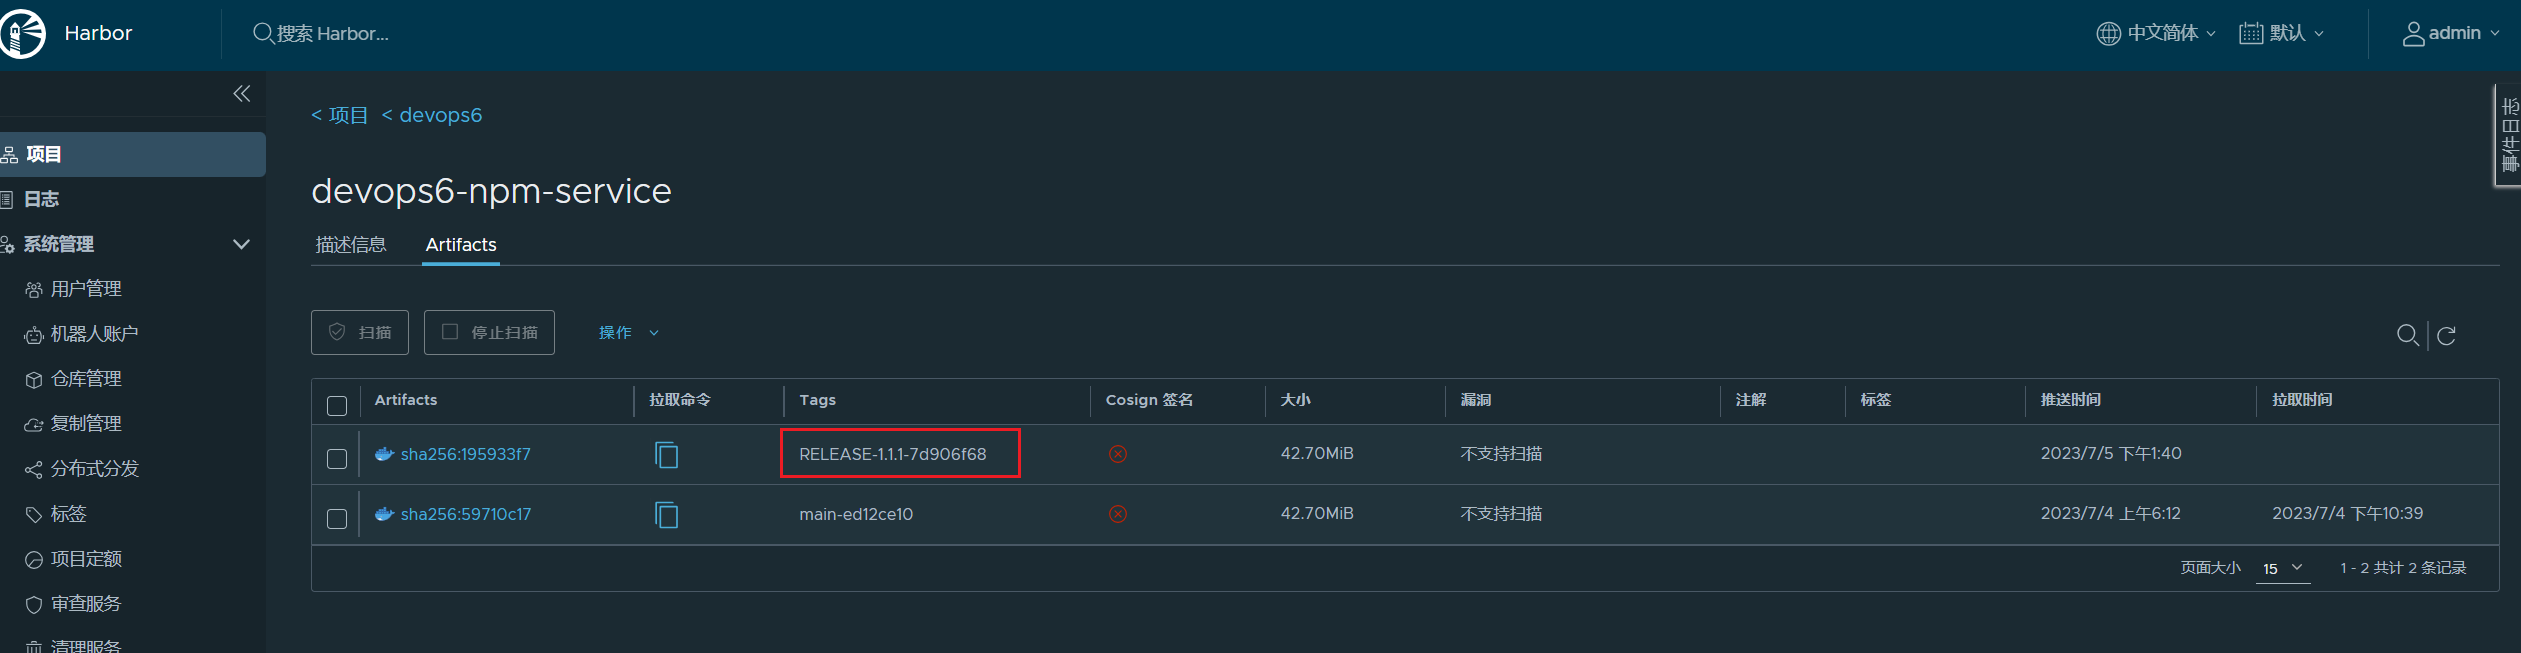
Task: Open the admin account dropdown
Action: click(x=2452, y=33)
